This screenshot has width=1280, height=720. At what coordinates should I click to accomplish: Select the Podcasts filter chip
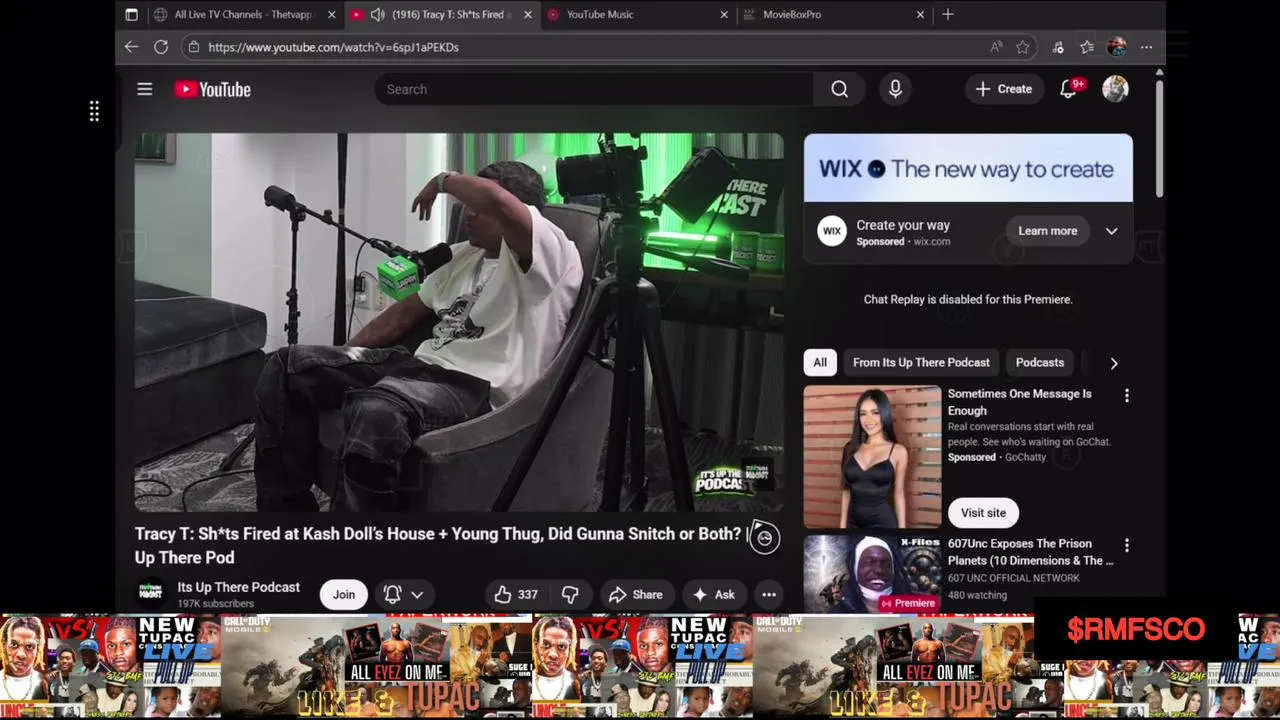click(1040, 363)
